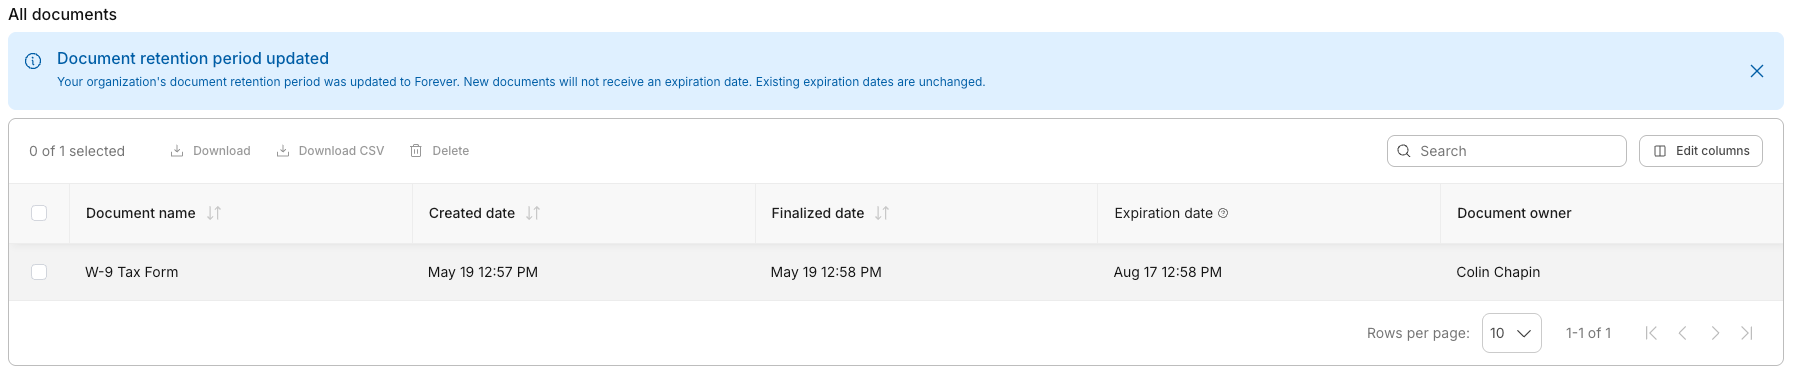This screenshot has width=1796, height=390.
Task: Jump to the last page icon
Action: click(x=1747, y=333)
